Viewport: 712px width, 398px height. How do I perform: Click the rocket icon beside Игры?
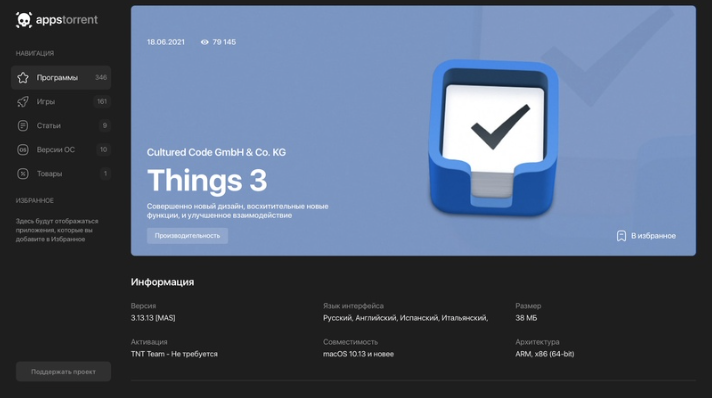[x=23, y=102]
